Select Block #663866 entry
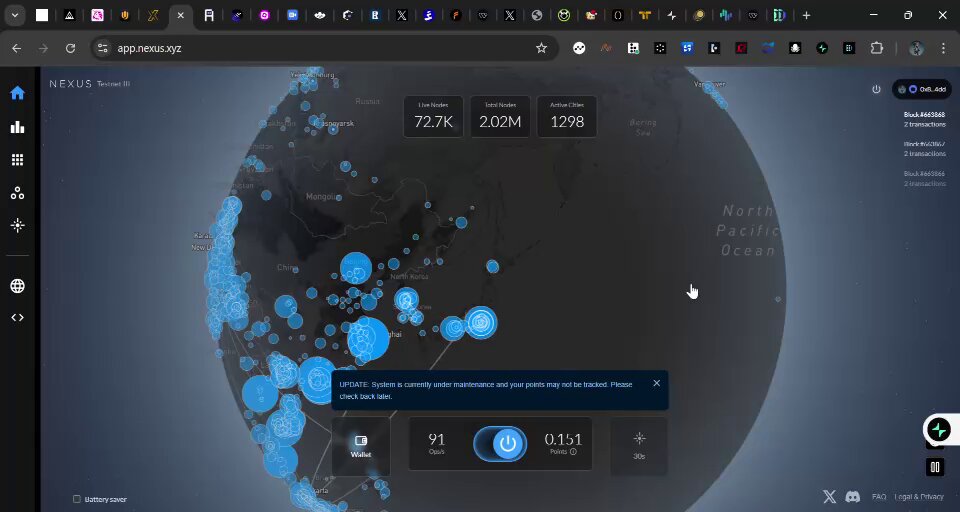960x512 pixels. click(x=924, y=178)
